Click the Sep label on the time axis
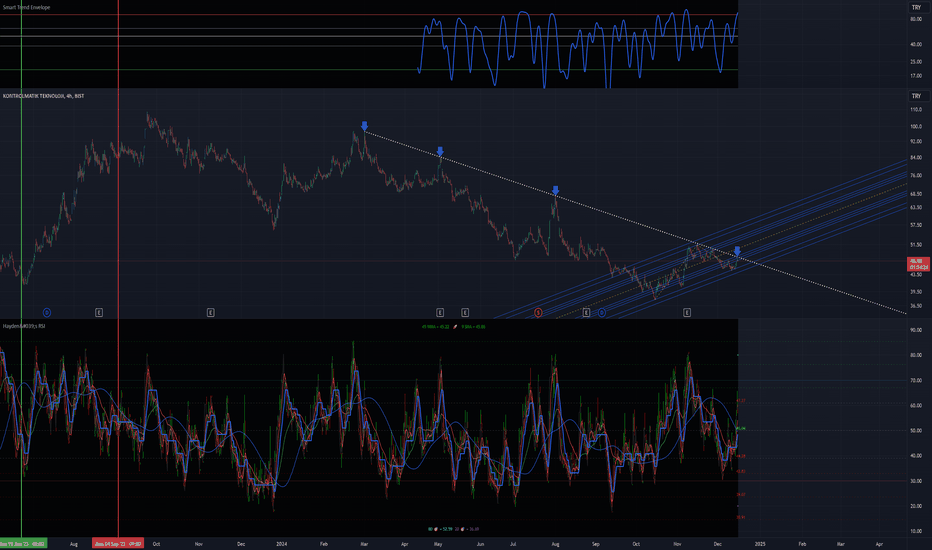Screen dimensions: 932x550 pos(596,544)
